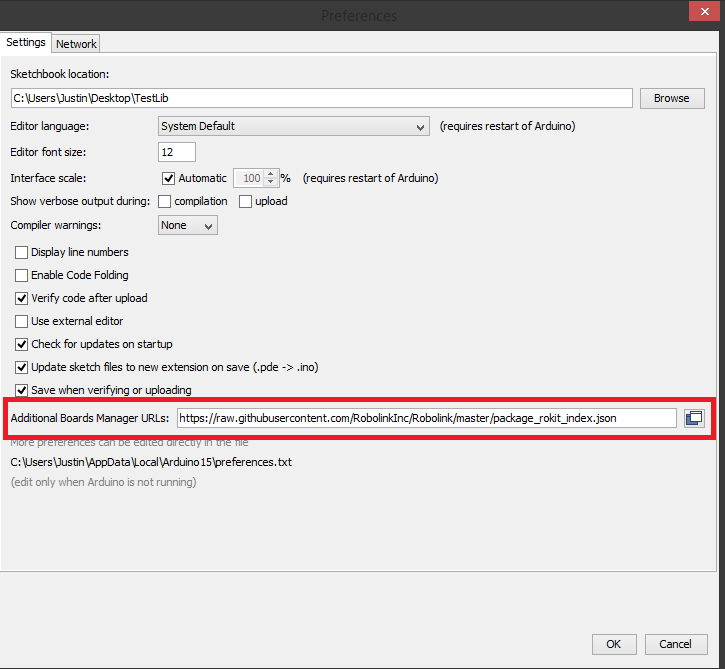725x669 pixels.
Task: Toggle the Automatic interface scale checkbox
Action: [x=168, y=178]
